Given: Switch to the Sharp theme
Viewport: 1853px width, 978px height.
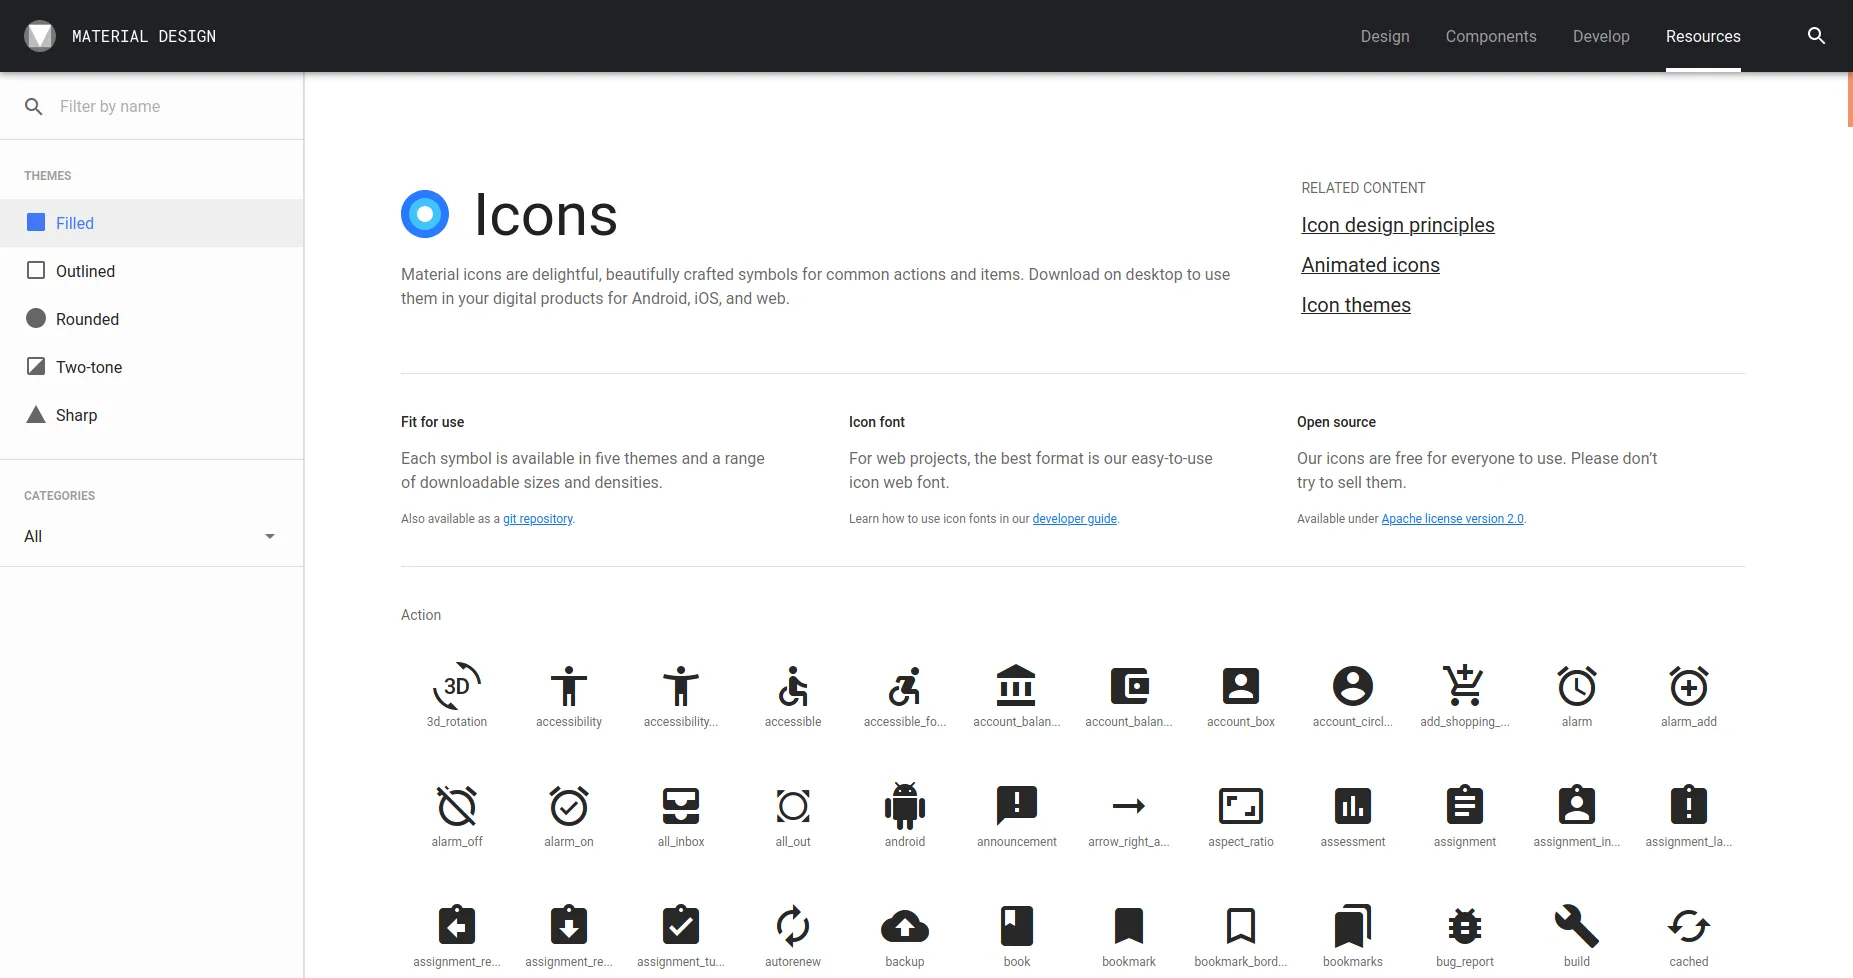Looking at the screenshot, I should [152, 415].
